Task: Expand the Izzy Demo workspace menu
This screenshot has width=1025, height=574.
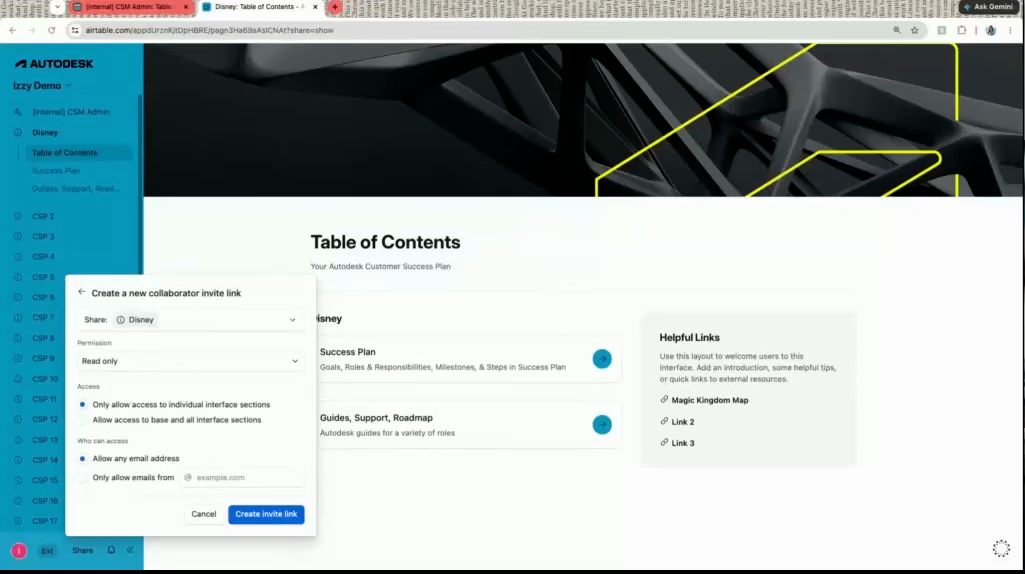Action: tap(42, 86)
